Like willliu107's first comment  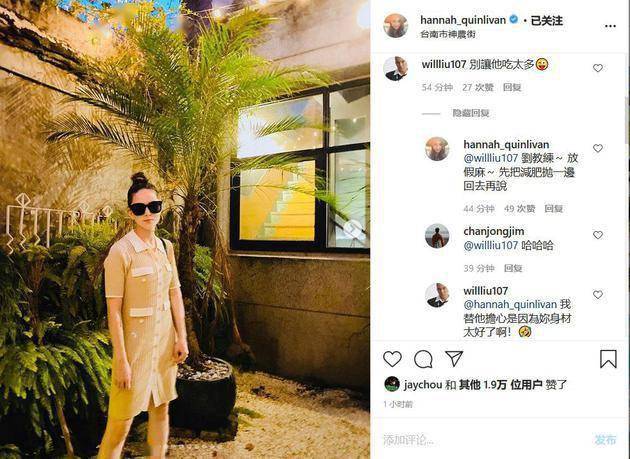click(598, 68)
